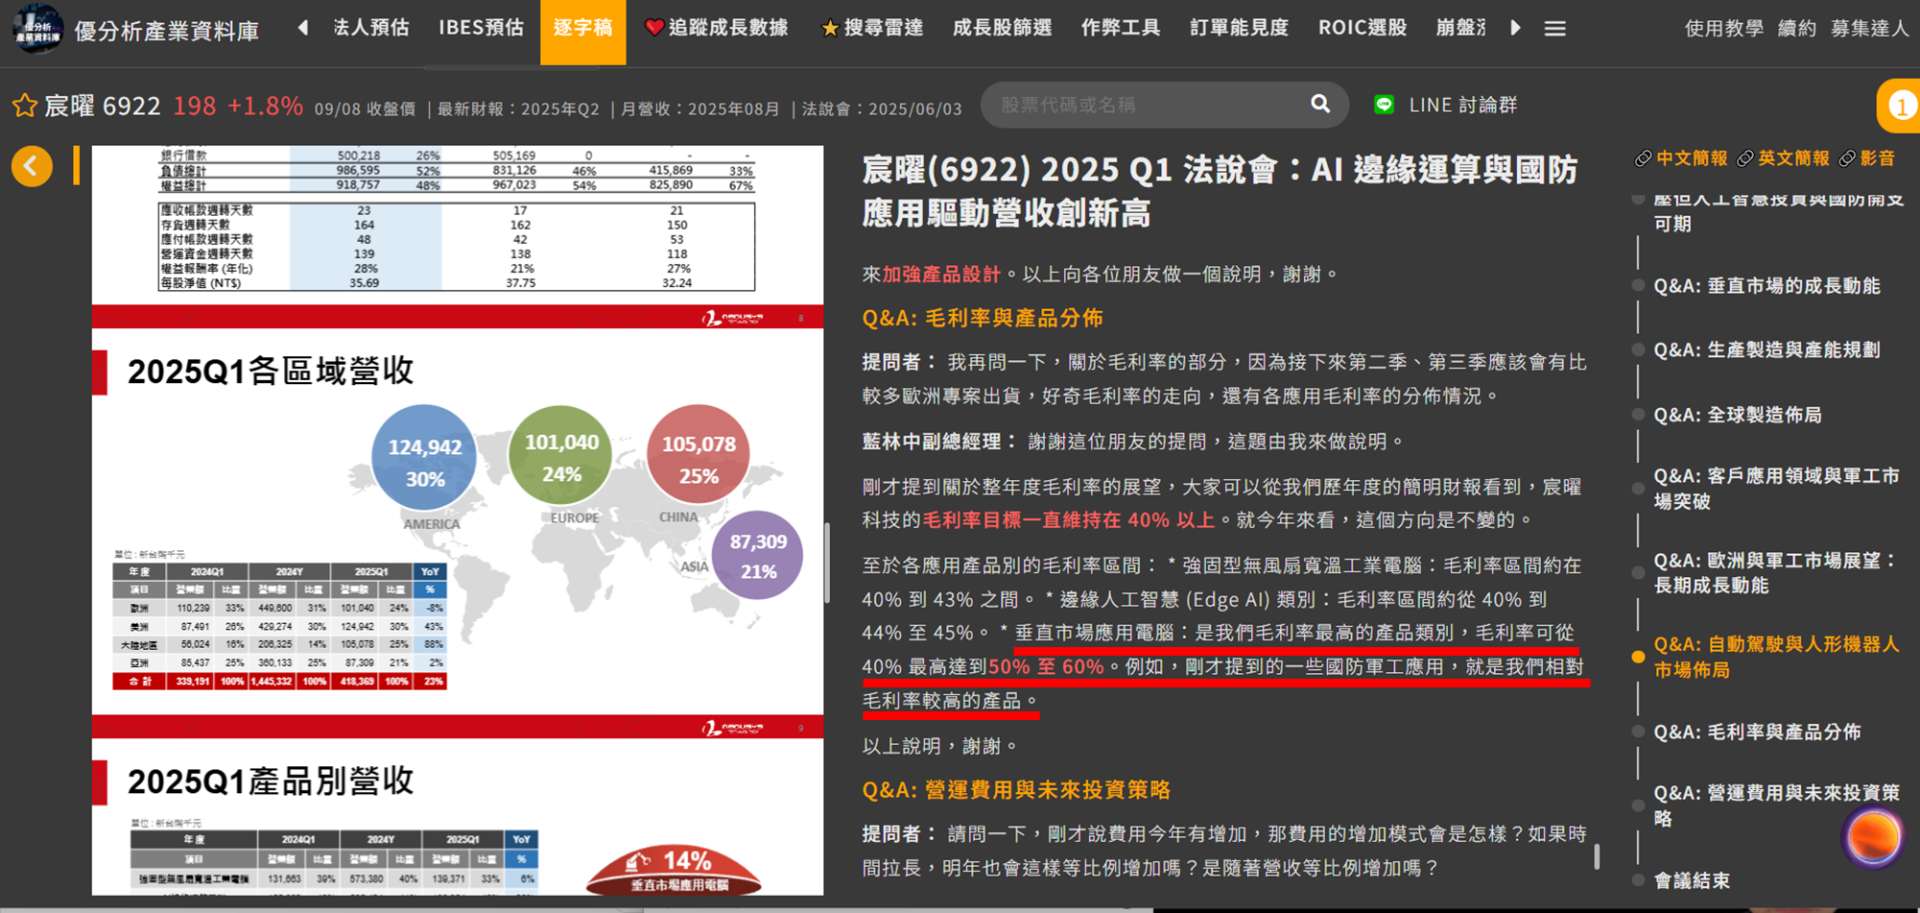Click the orange back arrow button

pos(32,166)
